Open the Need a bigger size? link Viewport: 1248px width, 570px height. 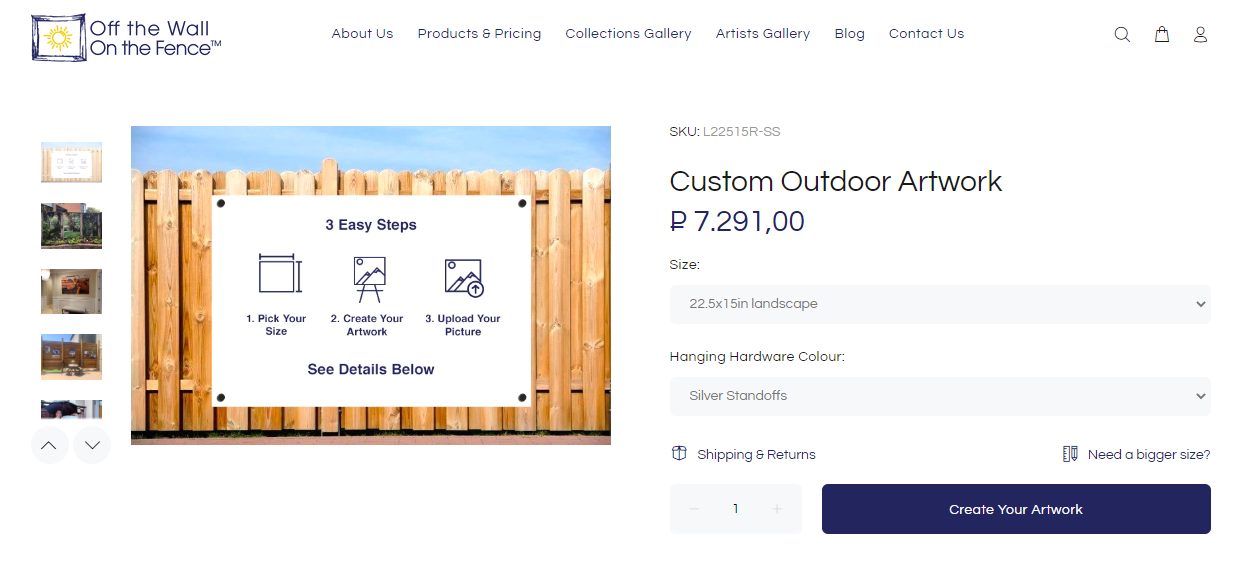point(1149,455)
